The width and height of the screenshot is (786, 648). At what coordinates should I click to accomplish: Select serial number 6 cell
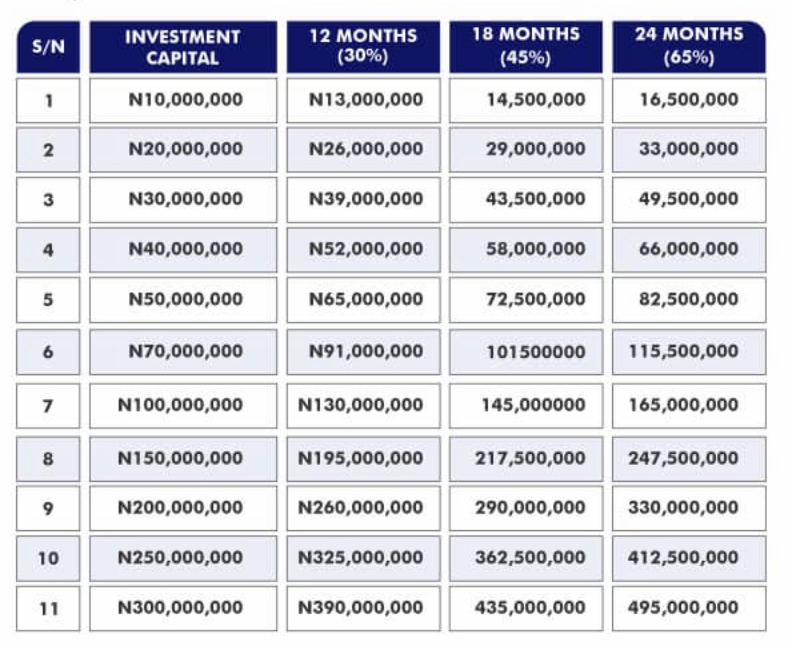(x=48, y=352)
